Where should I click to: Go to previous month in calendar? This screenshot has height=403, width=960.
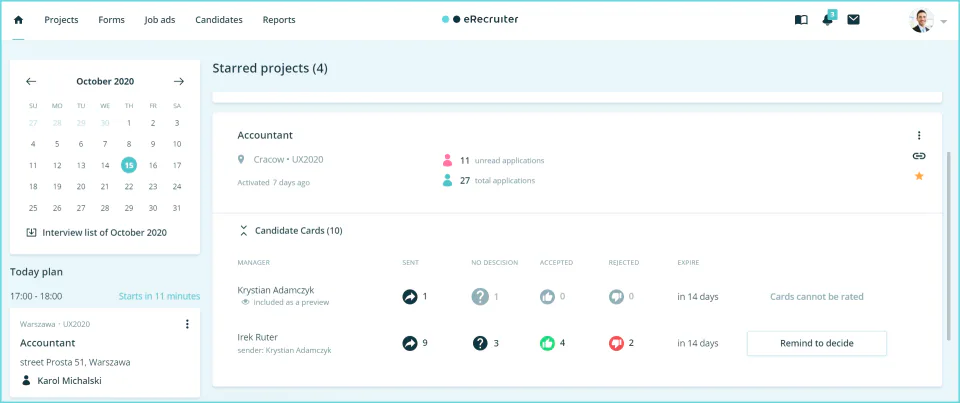(x=31, y=81)
